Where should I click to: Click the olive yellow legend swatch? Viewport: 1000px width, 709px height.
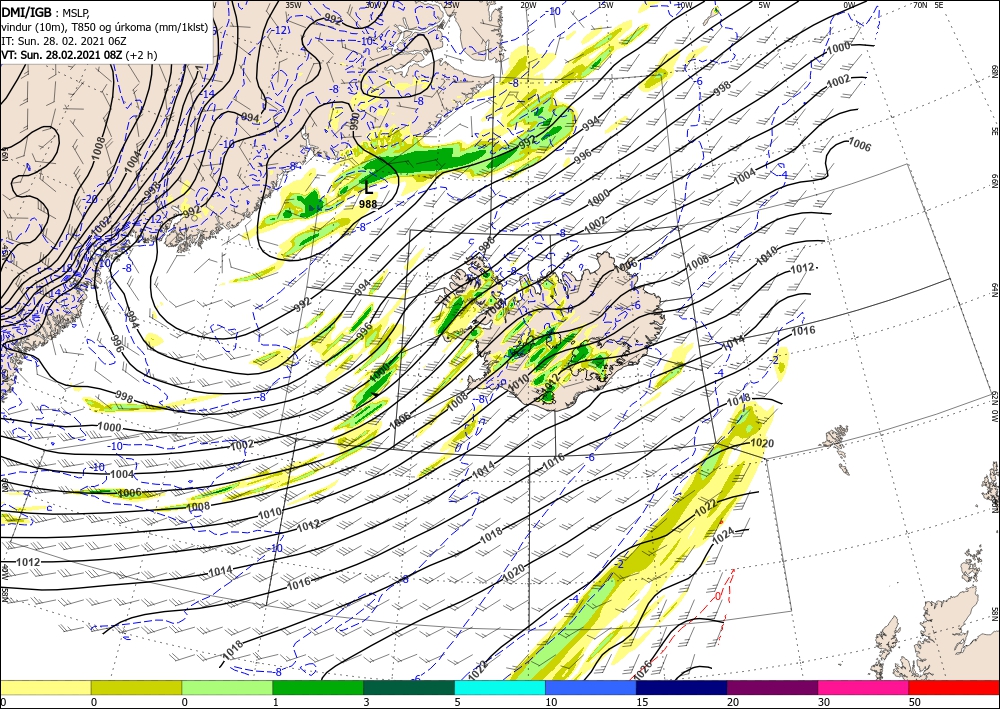pos(136,687)
